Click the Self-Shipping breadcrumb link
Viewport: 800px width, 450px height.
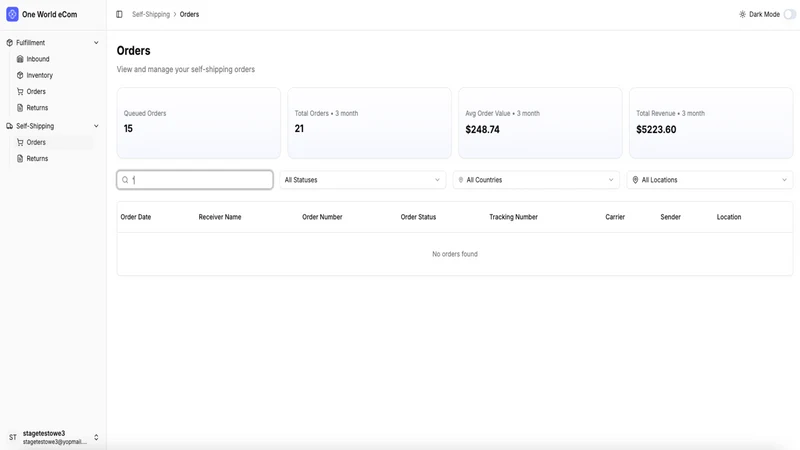click(x=151, y=14)
